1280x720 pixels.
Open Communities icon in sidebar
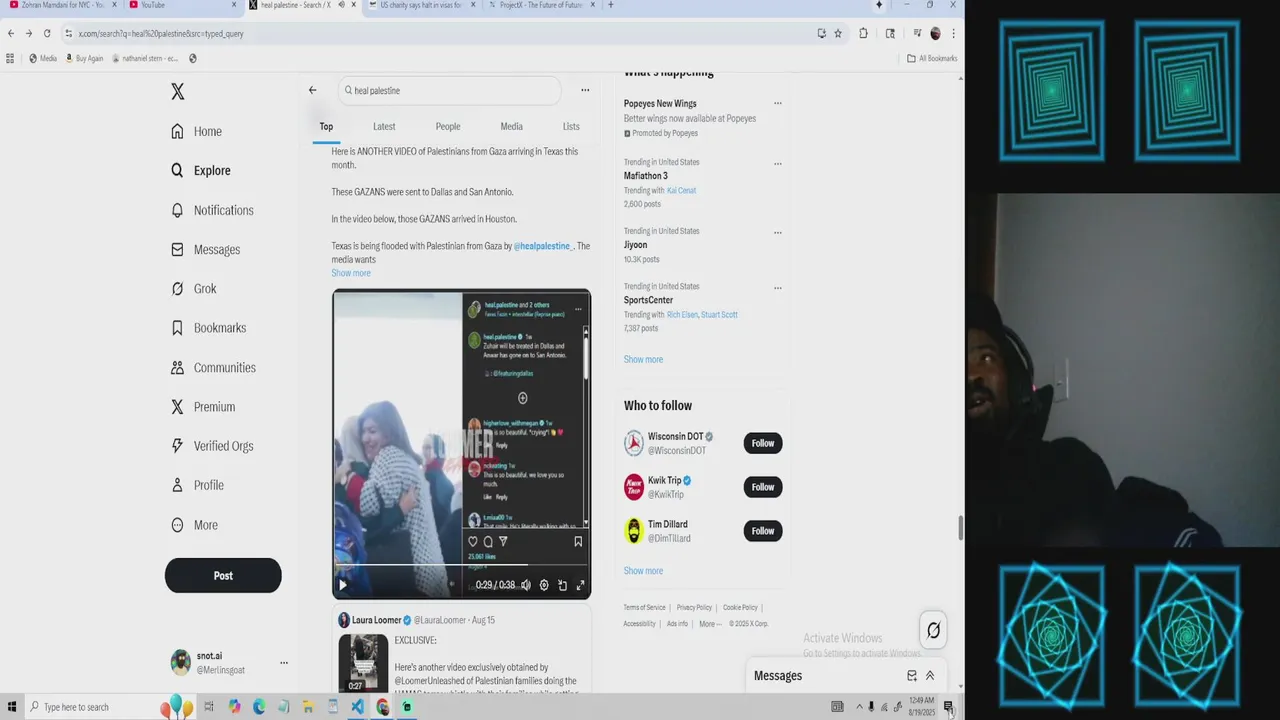point(177,368)
